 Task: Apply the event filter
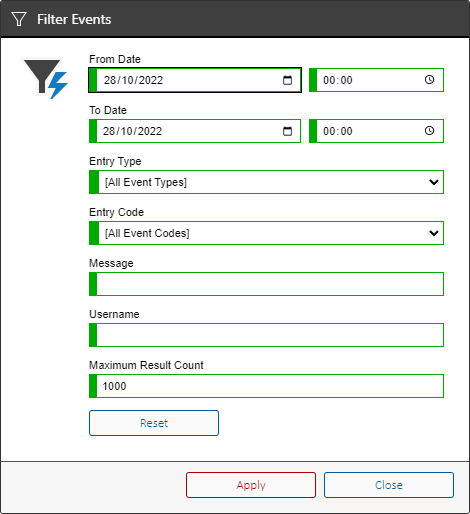point(251,485)
